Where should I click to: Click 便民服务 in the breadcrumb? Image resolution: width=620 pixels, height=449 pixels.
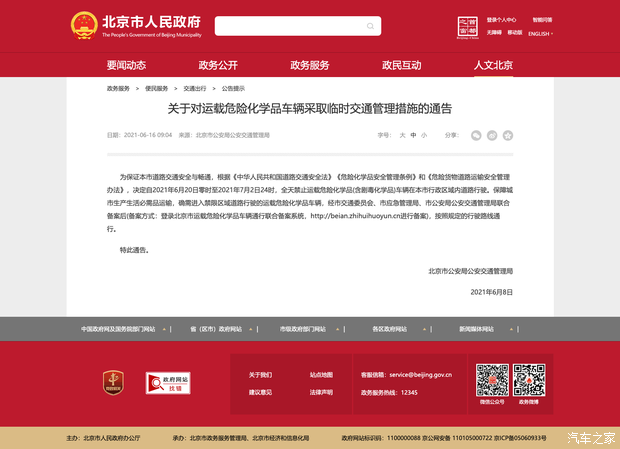coord(157,89)
